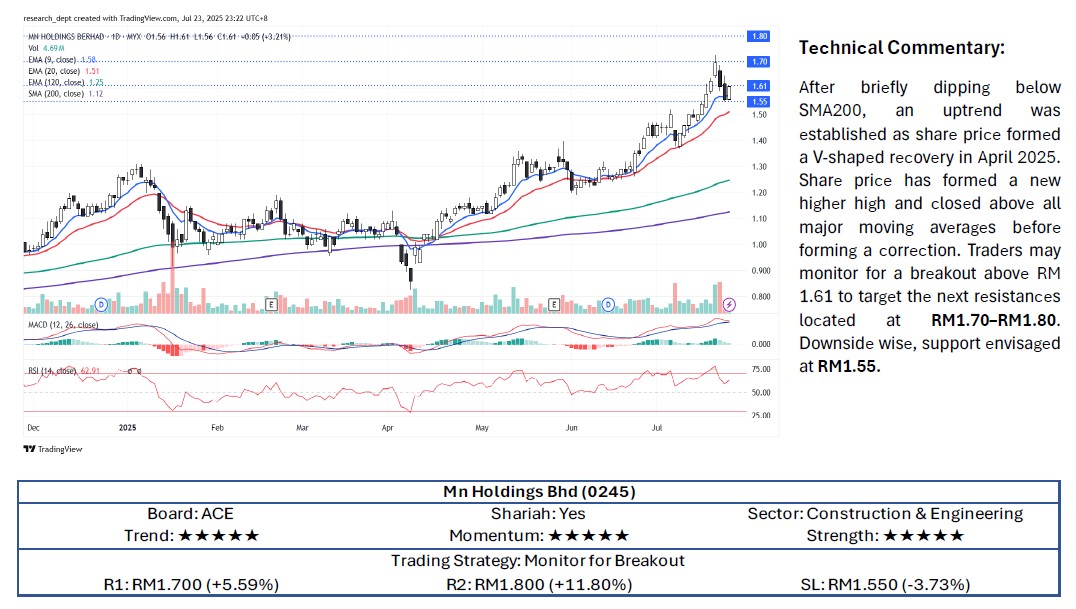Click the Dec label on time axis
This screenshot has height=609, width=1076.
point(33,428)
